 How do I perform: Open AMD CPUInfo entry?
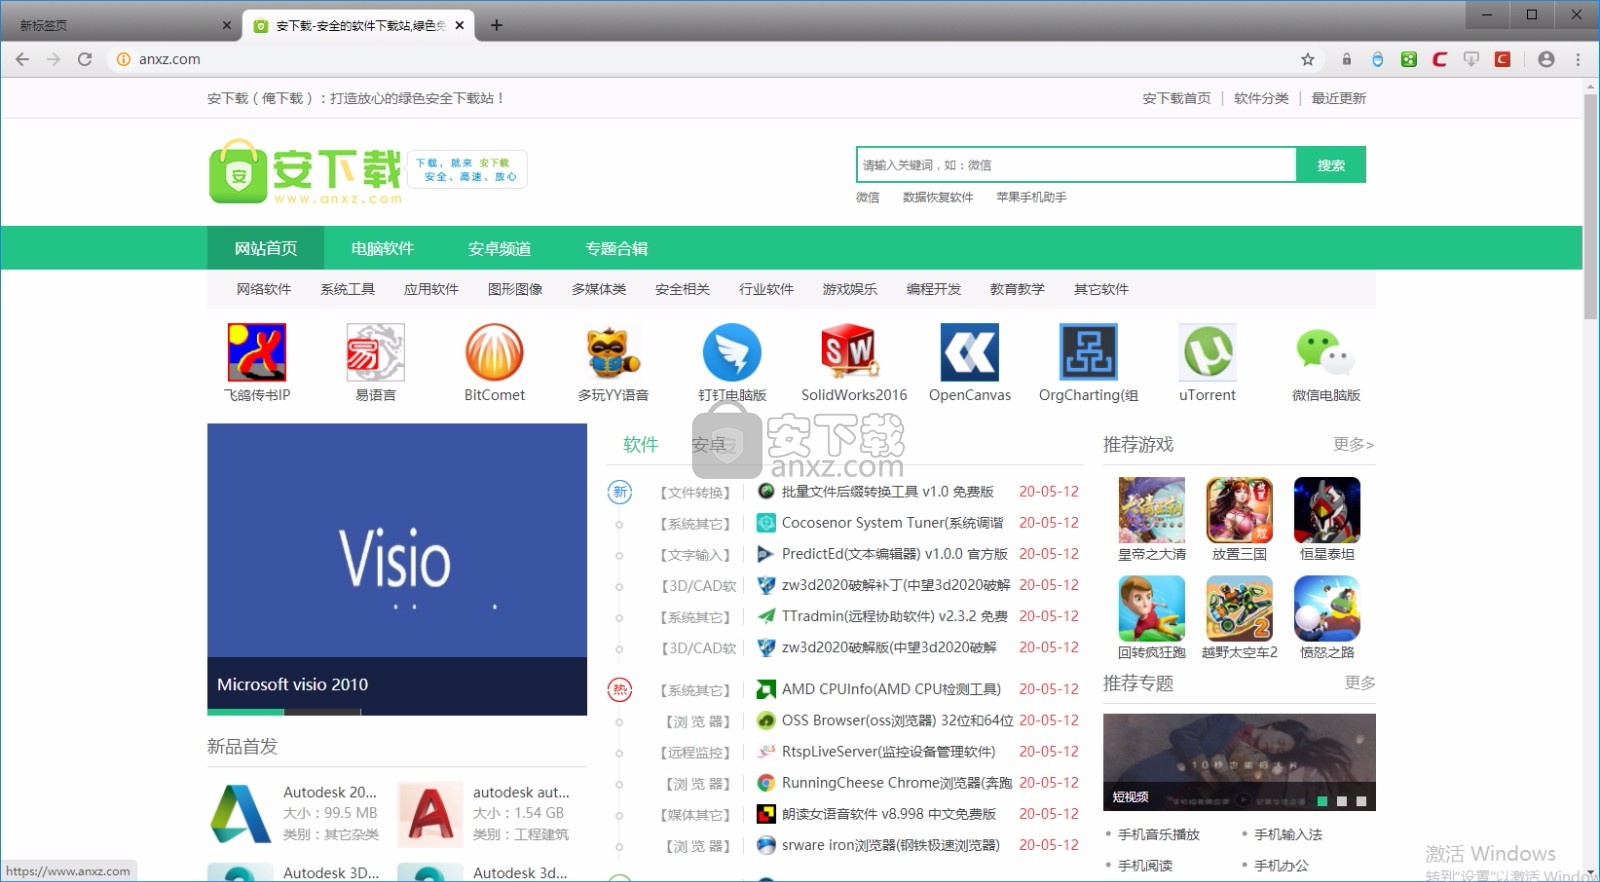coord(891,689)
